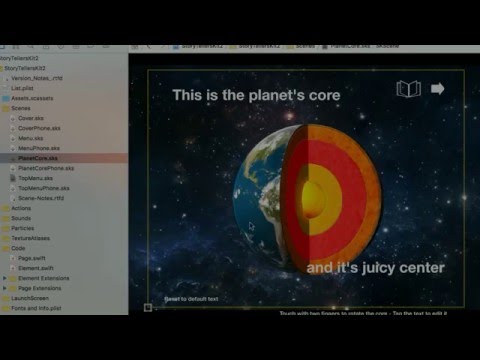Select the Particles folder

pos(23,228)
